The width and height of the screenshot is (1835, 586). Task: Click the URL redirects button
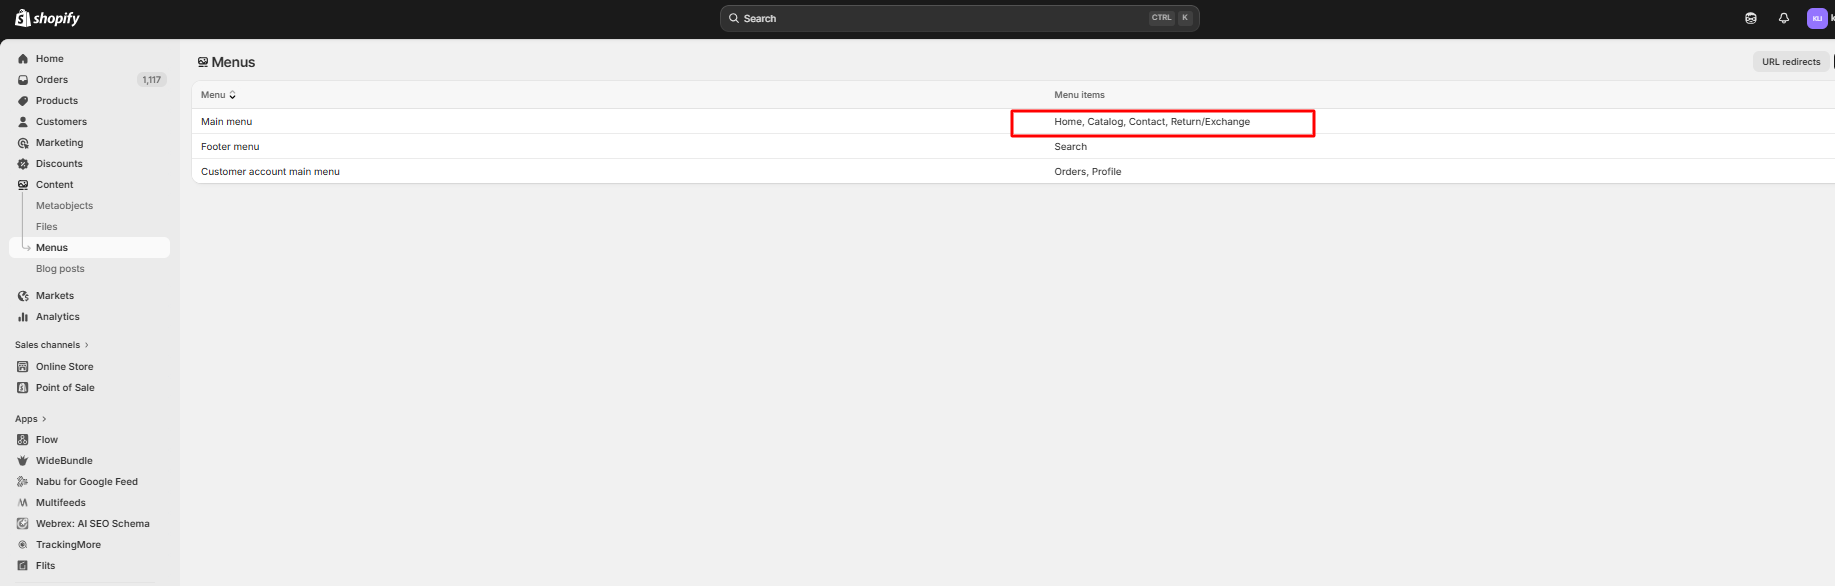1790,62
